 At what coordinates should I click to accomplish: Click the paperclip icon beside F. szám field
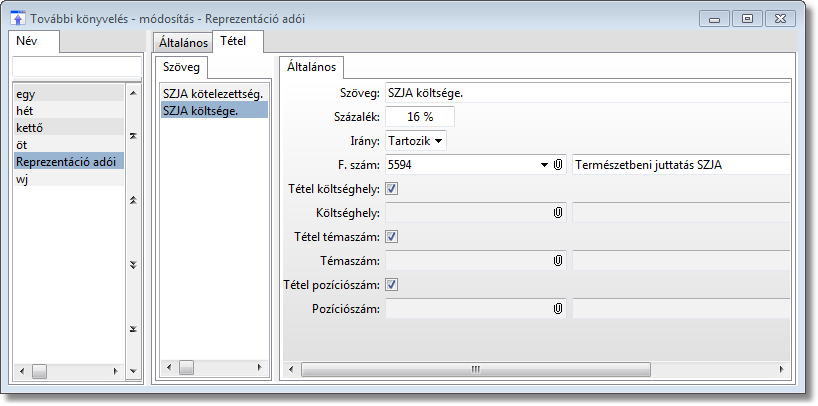pyautogui.click(x=559, y=164)
